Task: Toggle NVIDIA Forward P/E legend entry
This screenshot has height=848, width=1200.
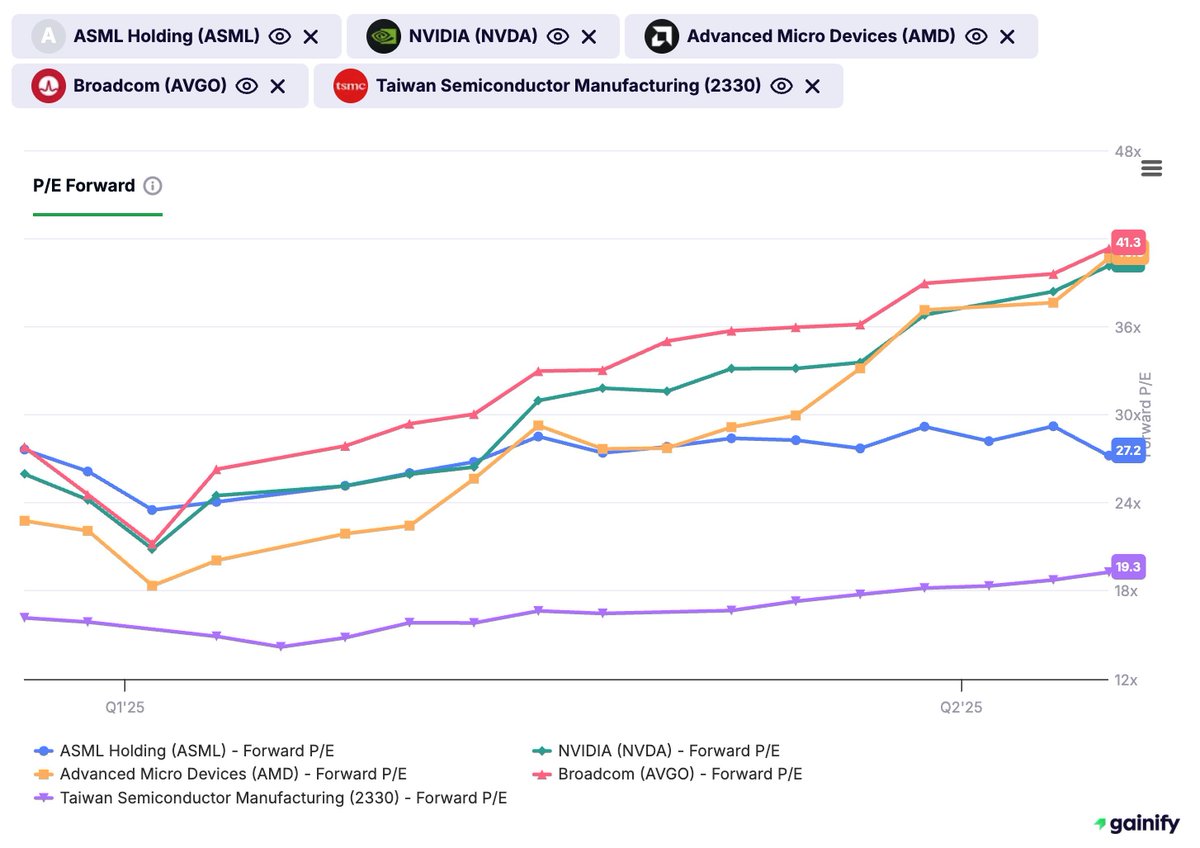Action: pos(654,751)
